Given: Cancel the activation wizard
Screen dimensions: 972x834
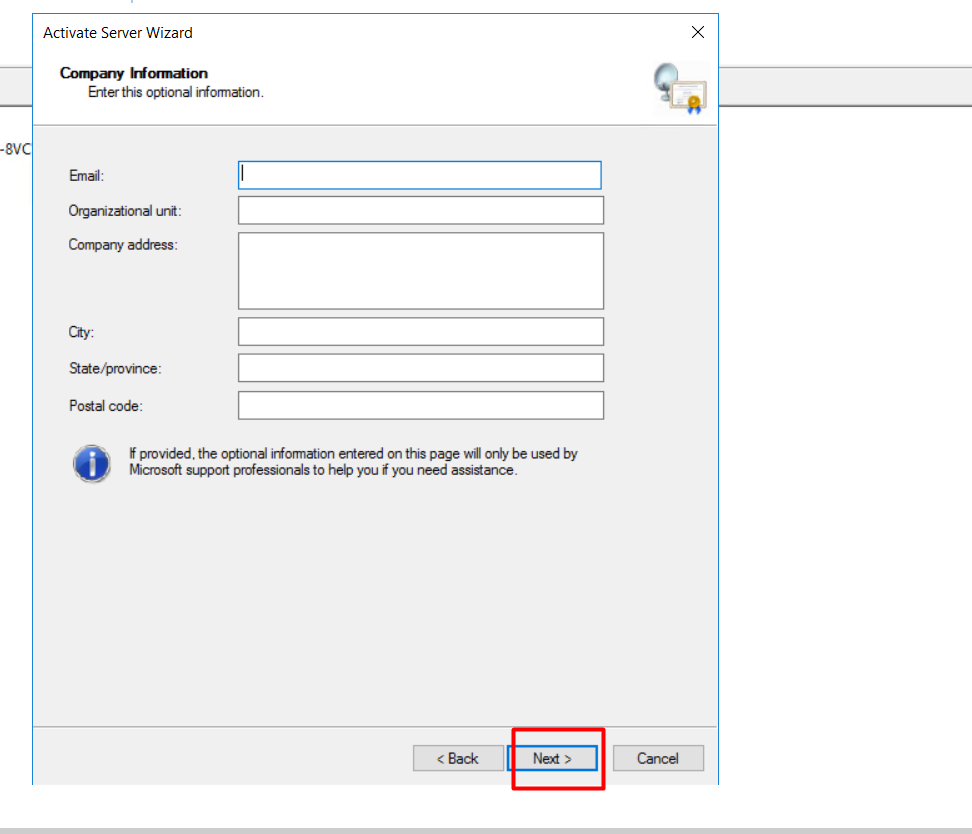Looking at the screenshot, I should click(658, 758).
